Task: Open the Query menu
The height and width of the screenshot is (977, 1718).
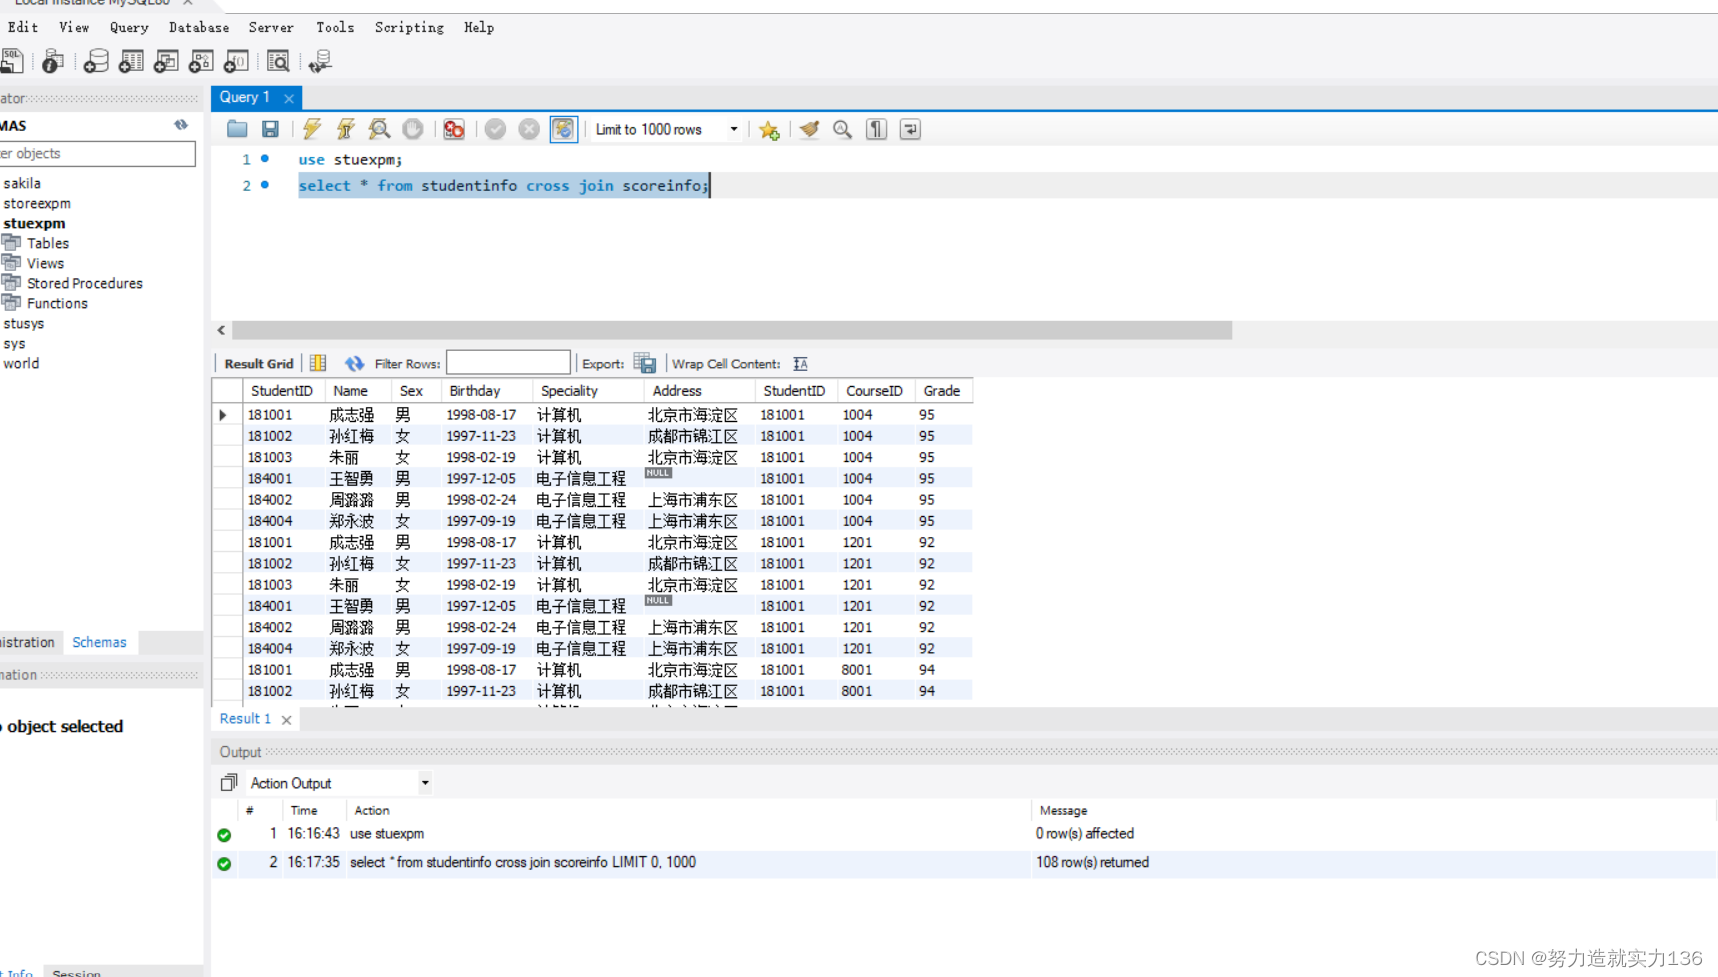Action: pyautogui.click(x=129, y=27)
